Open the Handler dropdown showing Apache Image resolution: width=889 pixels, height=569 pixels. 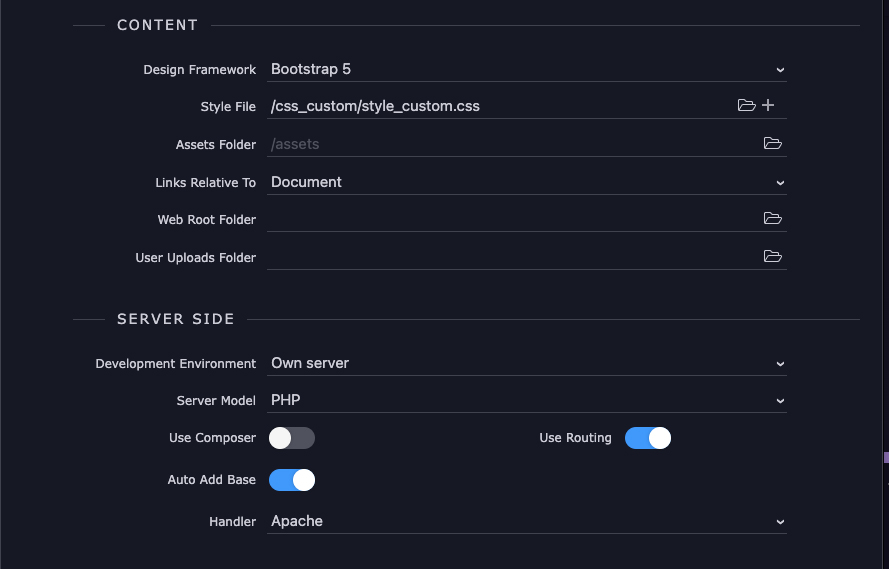(526, 521)
